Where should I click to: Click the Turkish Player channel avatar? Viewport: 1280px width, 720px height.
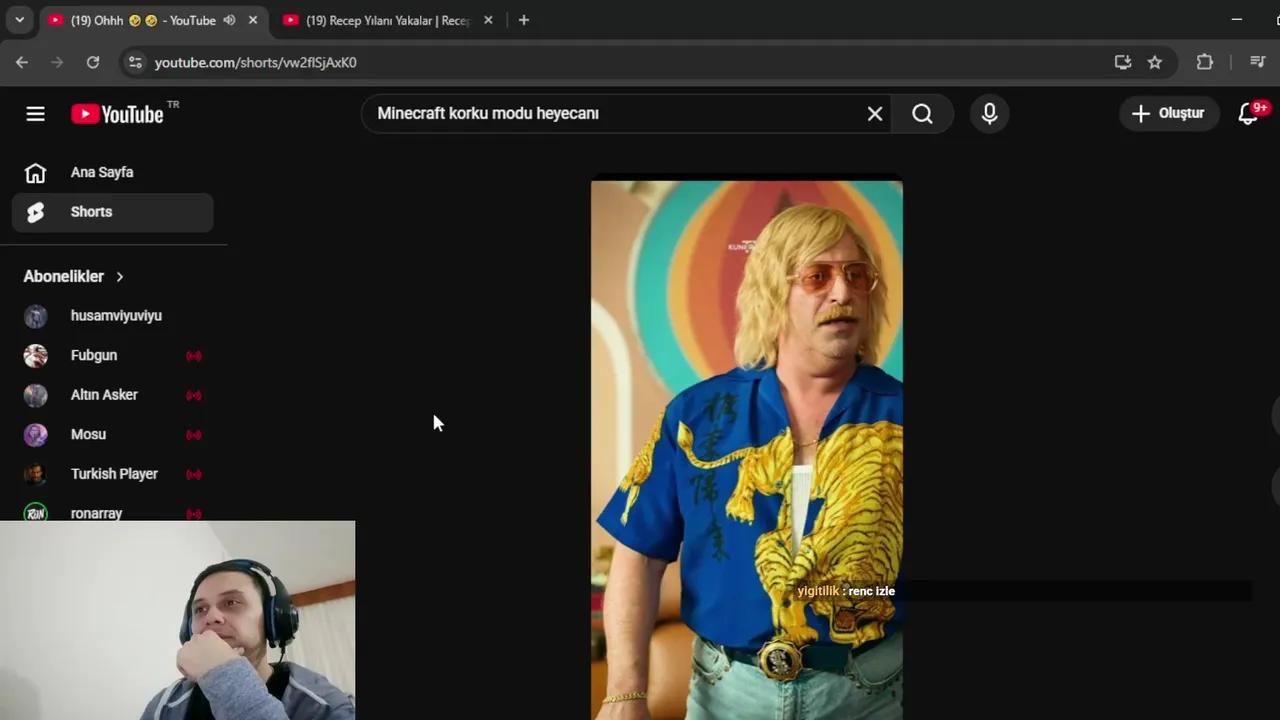(x=35, y=474)
